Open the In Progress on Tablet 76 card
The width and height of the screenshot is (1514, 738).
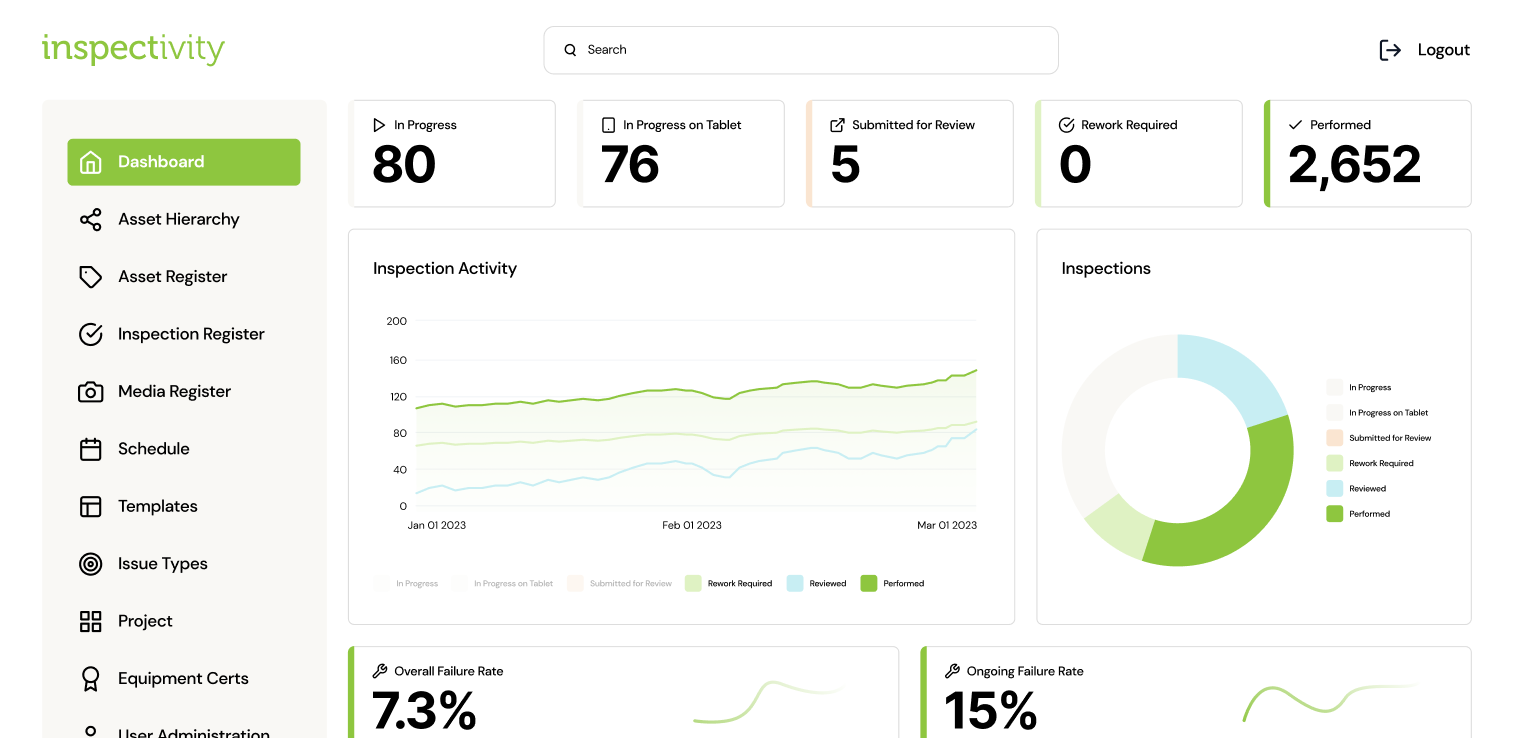681,154
